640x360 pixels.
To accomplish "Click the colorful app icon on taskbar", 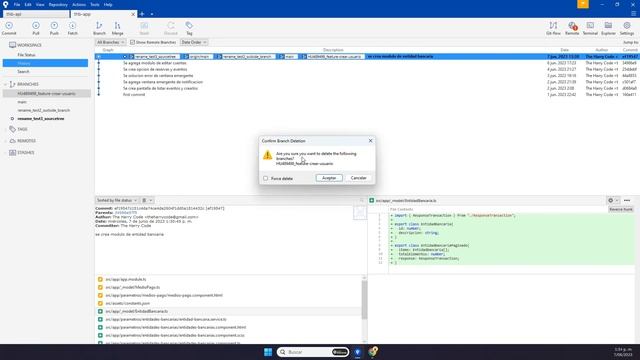I will point(373,351).
